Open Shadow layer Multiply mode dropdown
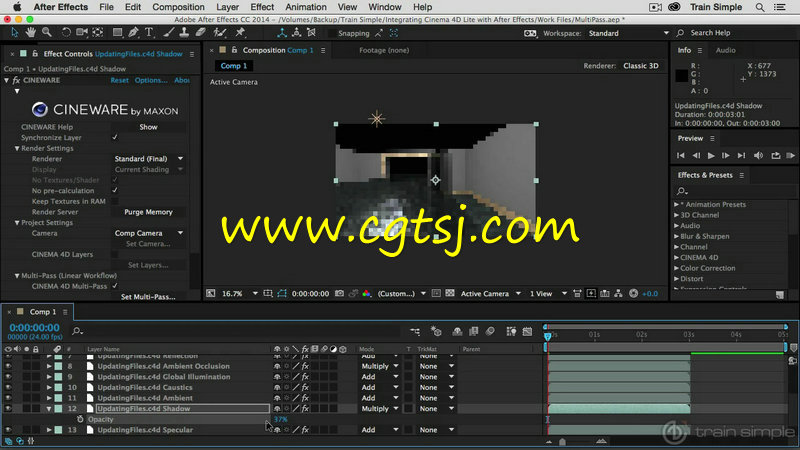The width and height of the screenshot is (800, 450). click(380, 409)
